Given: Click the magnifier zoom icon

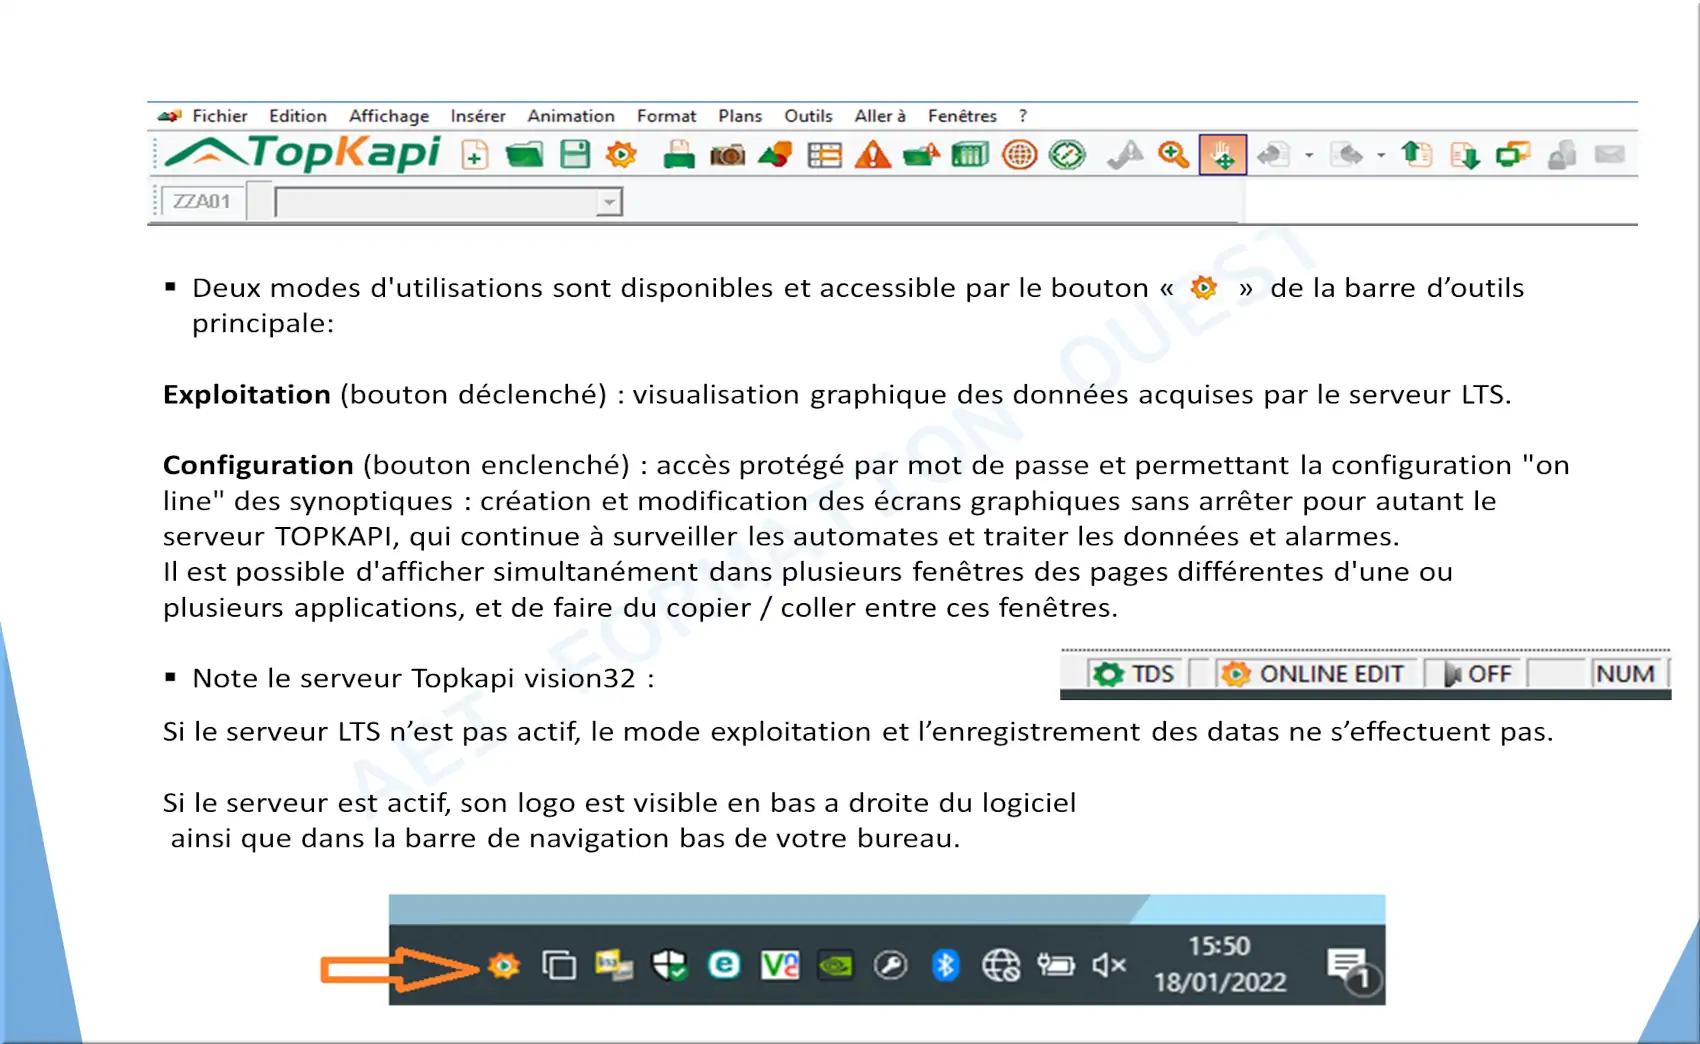Looking at the screenshot, I should pyautogui.click(x=1173, y=155).
